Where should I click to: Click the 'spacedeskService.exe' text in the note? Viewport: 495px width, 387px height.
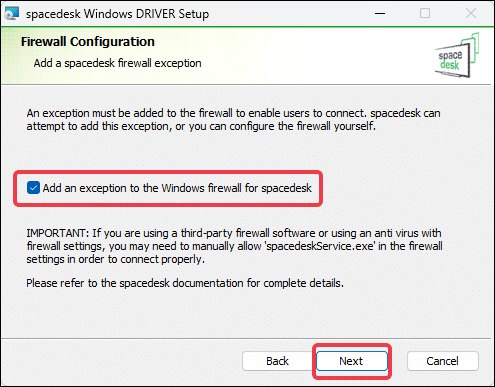coord(320,246)
